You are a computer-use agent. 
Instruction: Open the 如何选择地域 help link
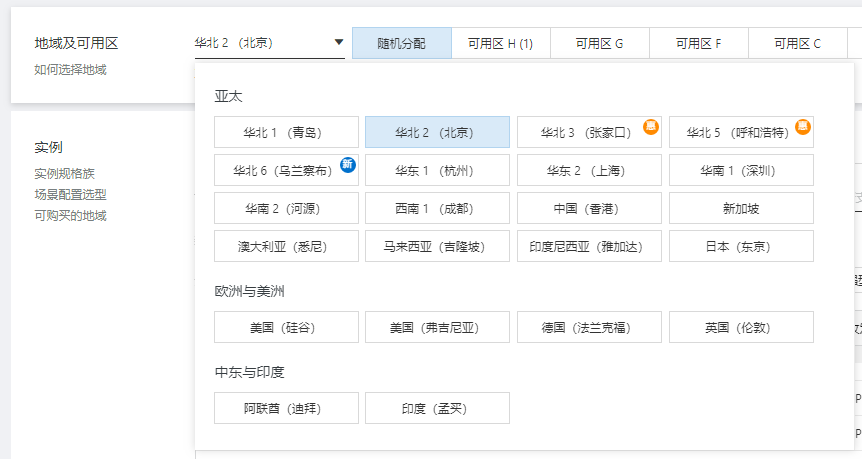pos(70,70)
